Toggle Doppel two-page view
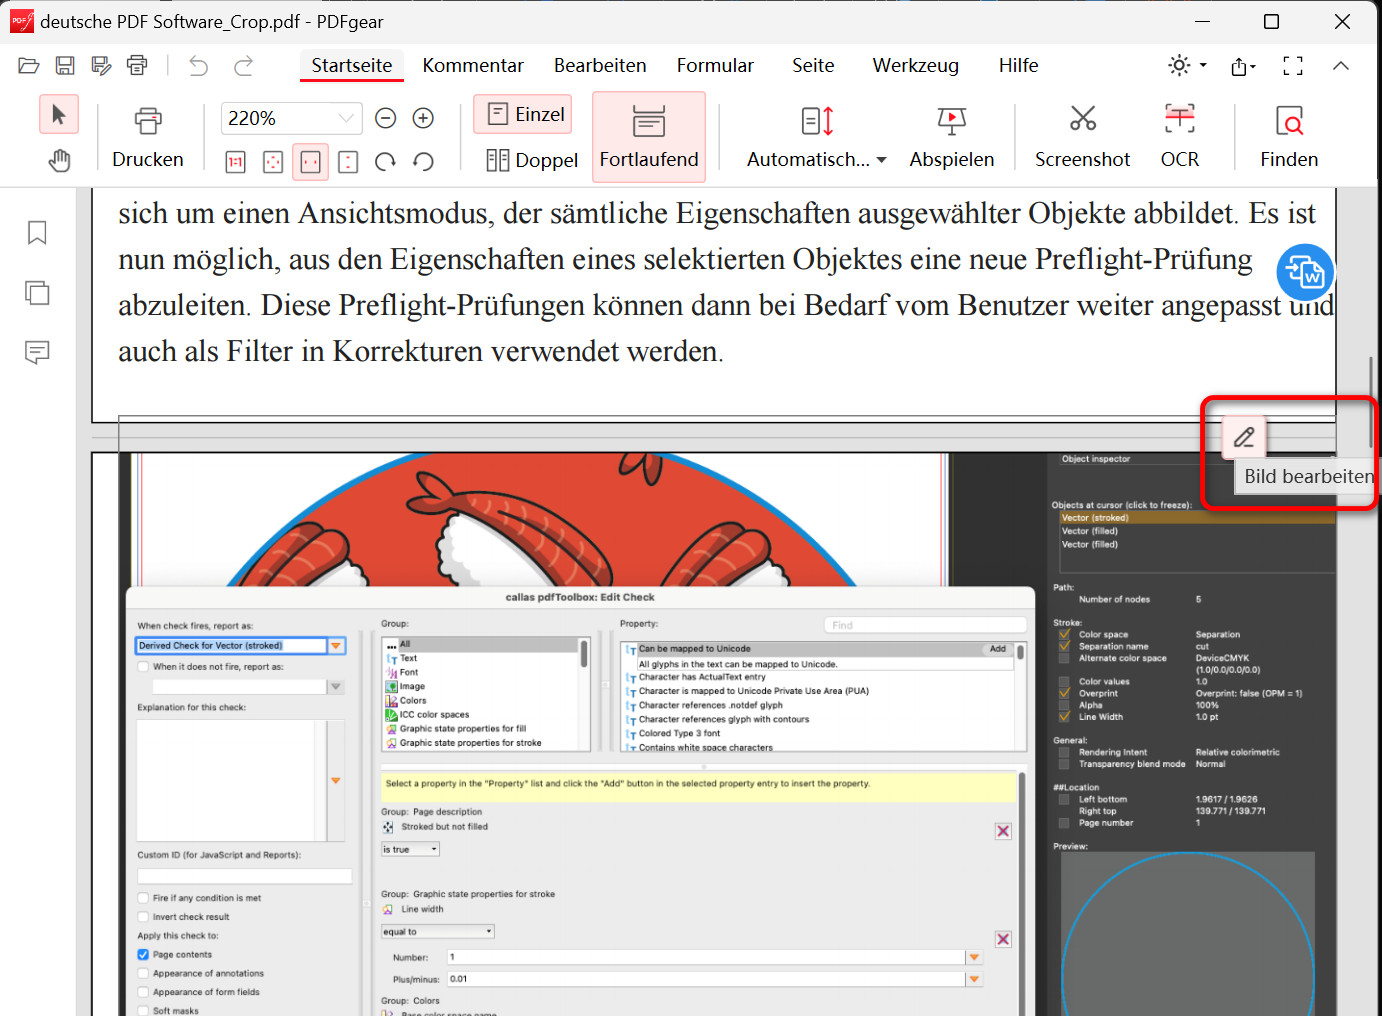The width and height of the screenshot is (1382, 1016). (x=531, y=159)
